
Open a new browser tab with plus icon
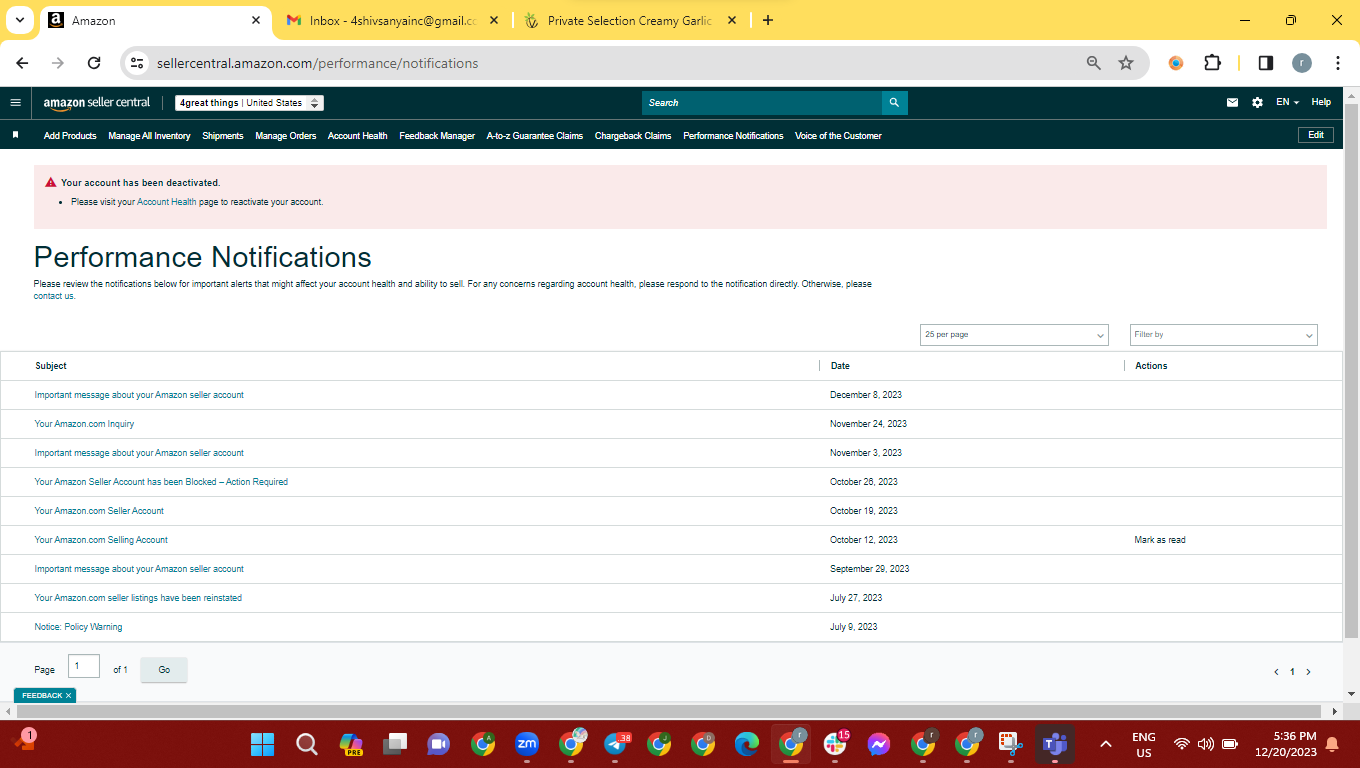(x=767, y=20)
